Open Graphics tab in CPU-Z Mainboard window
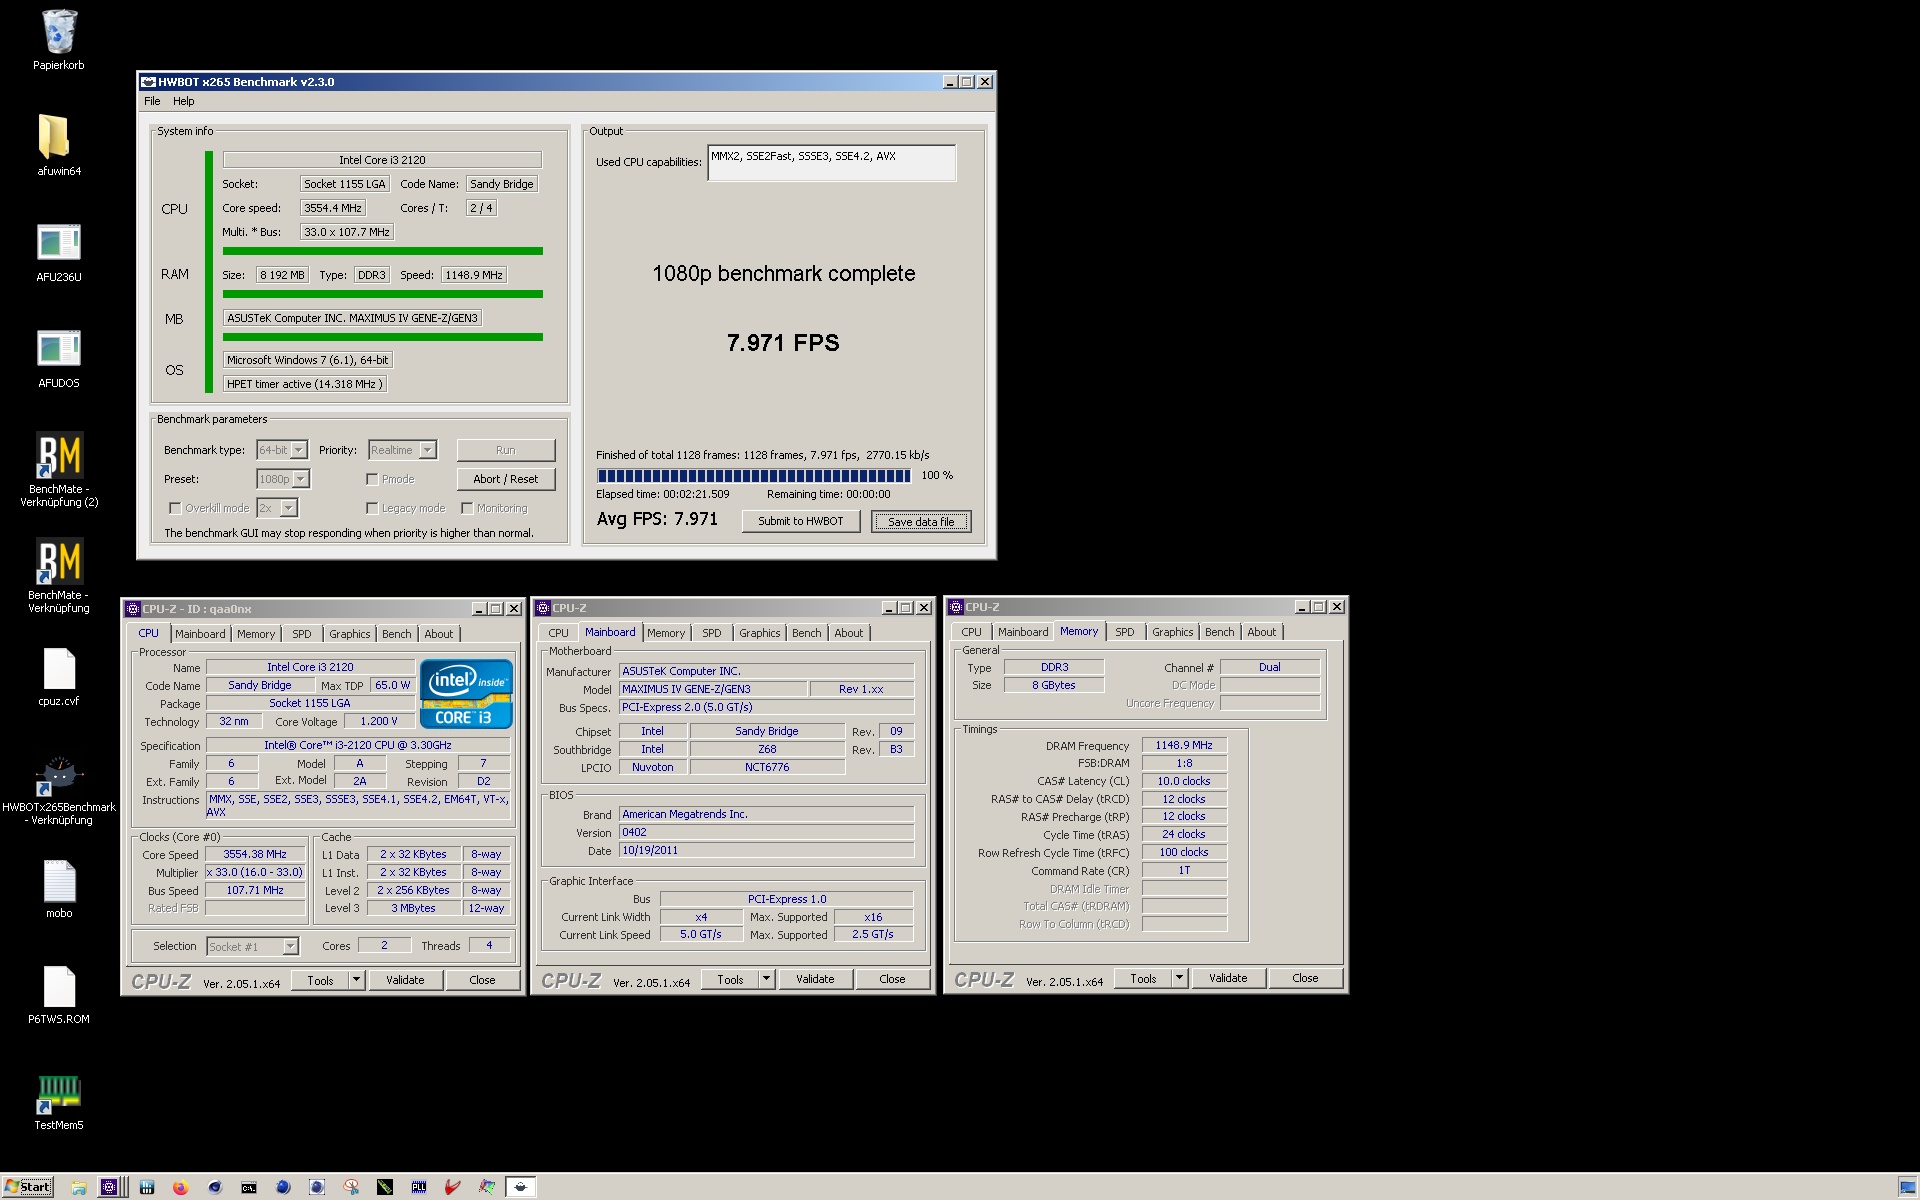This screenshot has height=1200, width=1920. (x=760, y=633)
